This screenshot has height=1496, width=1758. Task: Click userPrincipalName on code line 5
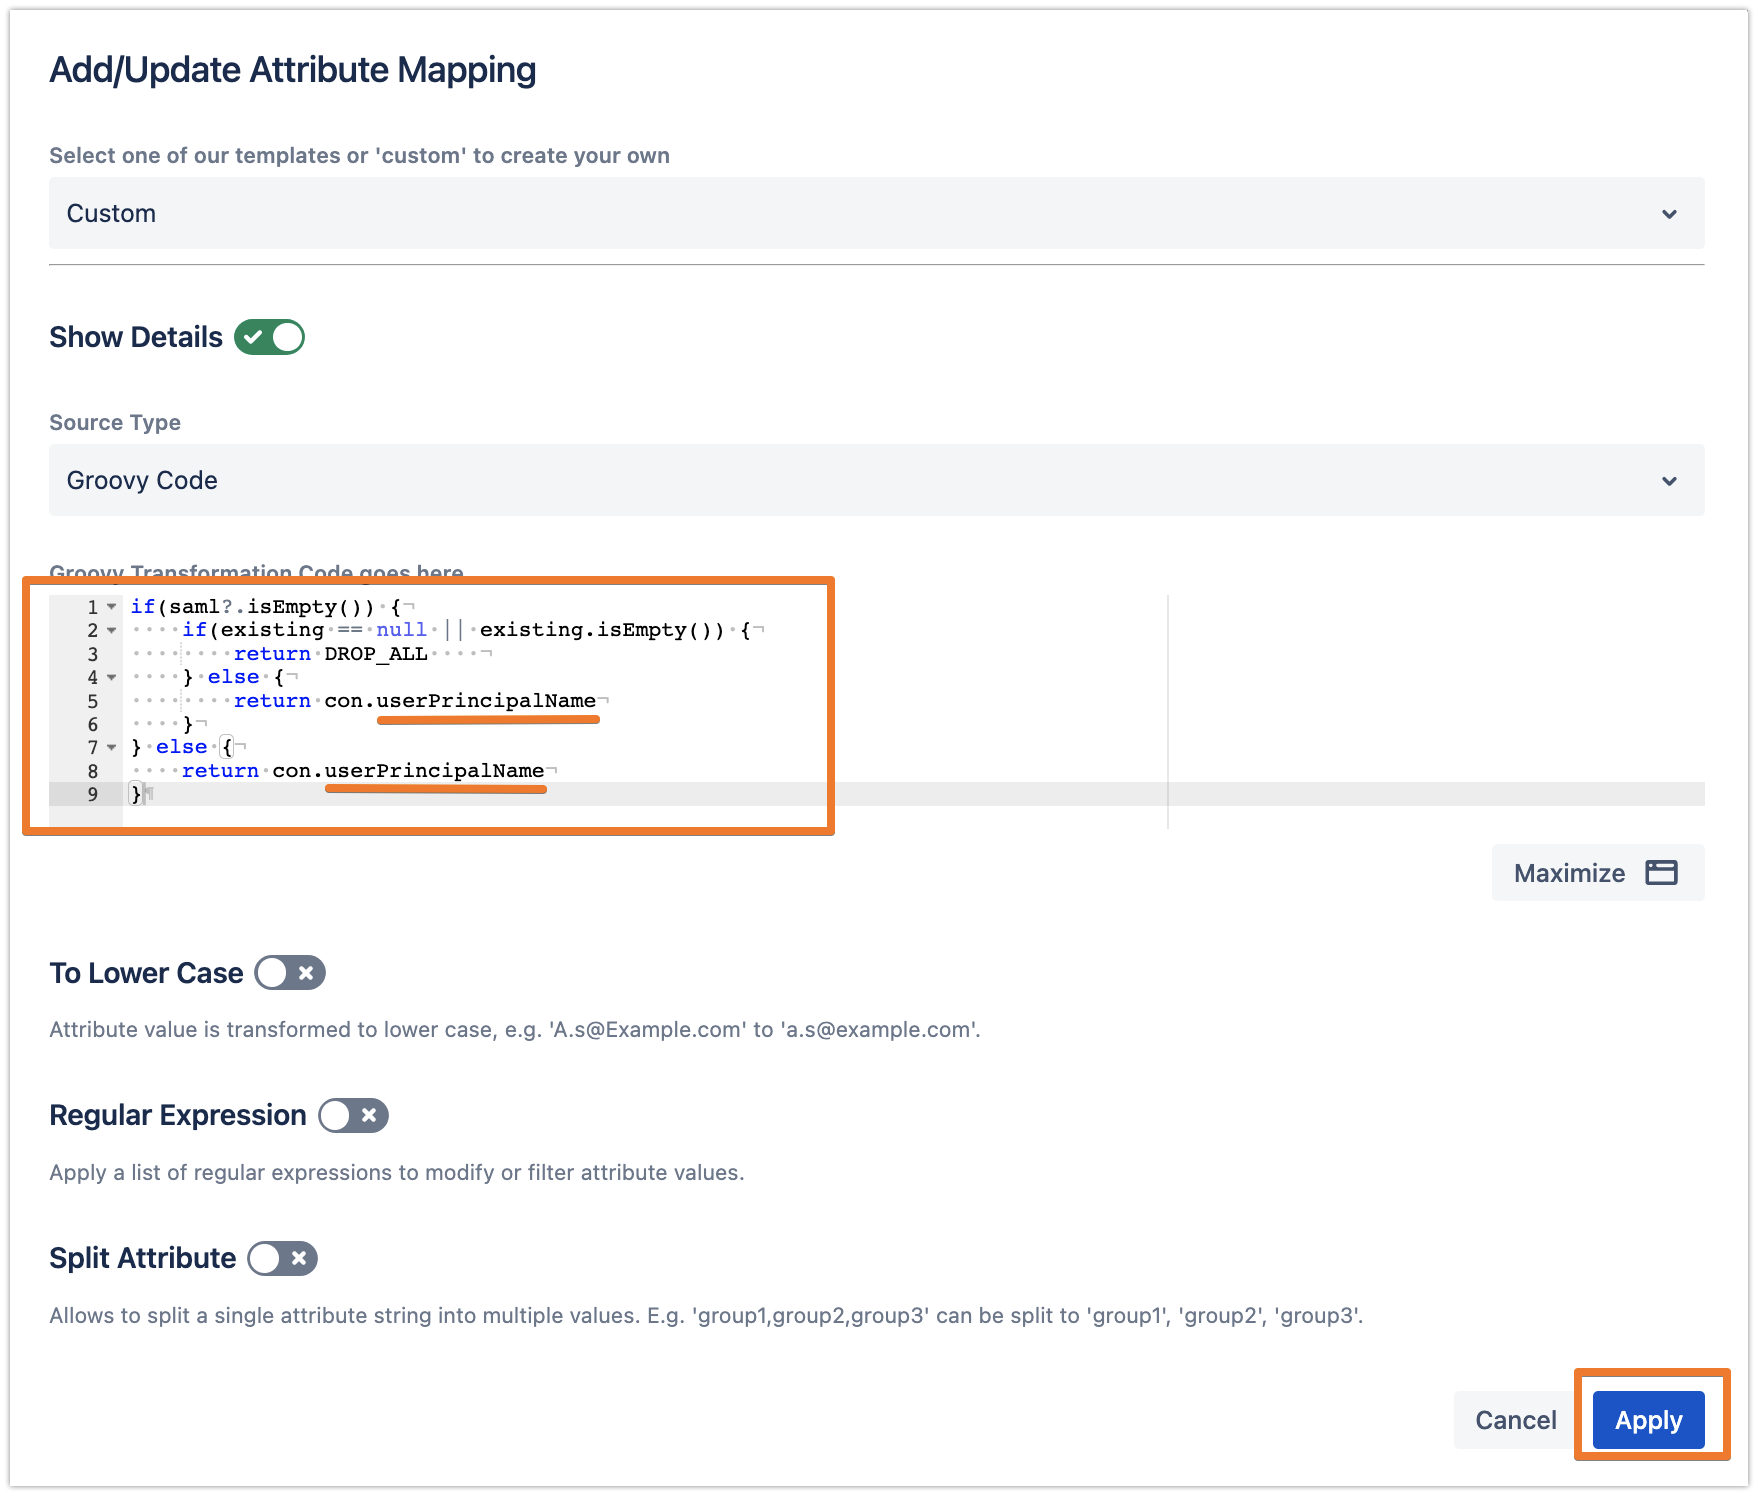486,701
